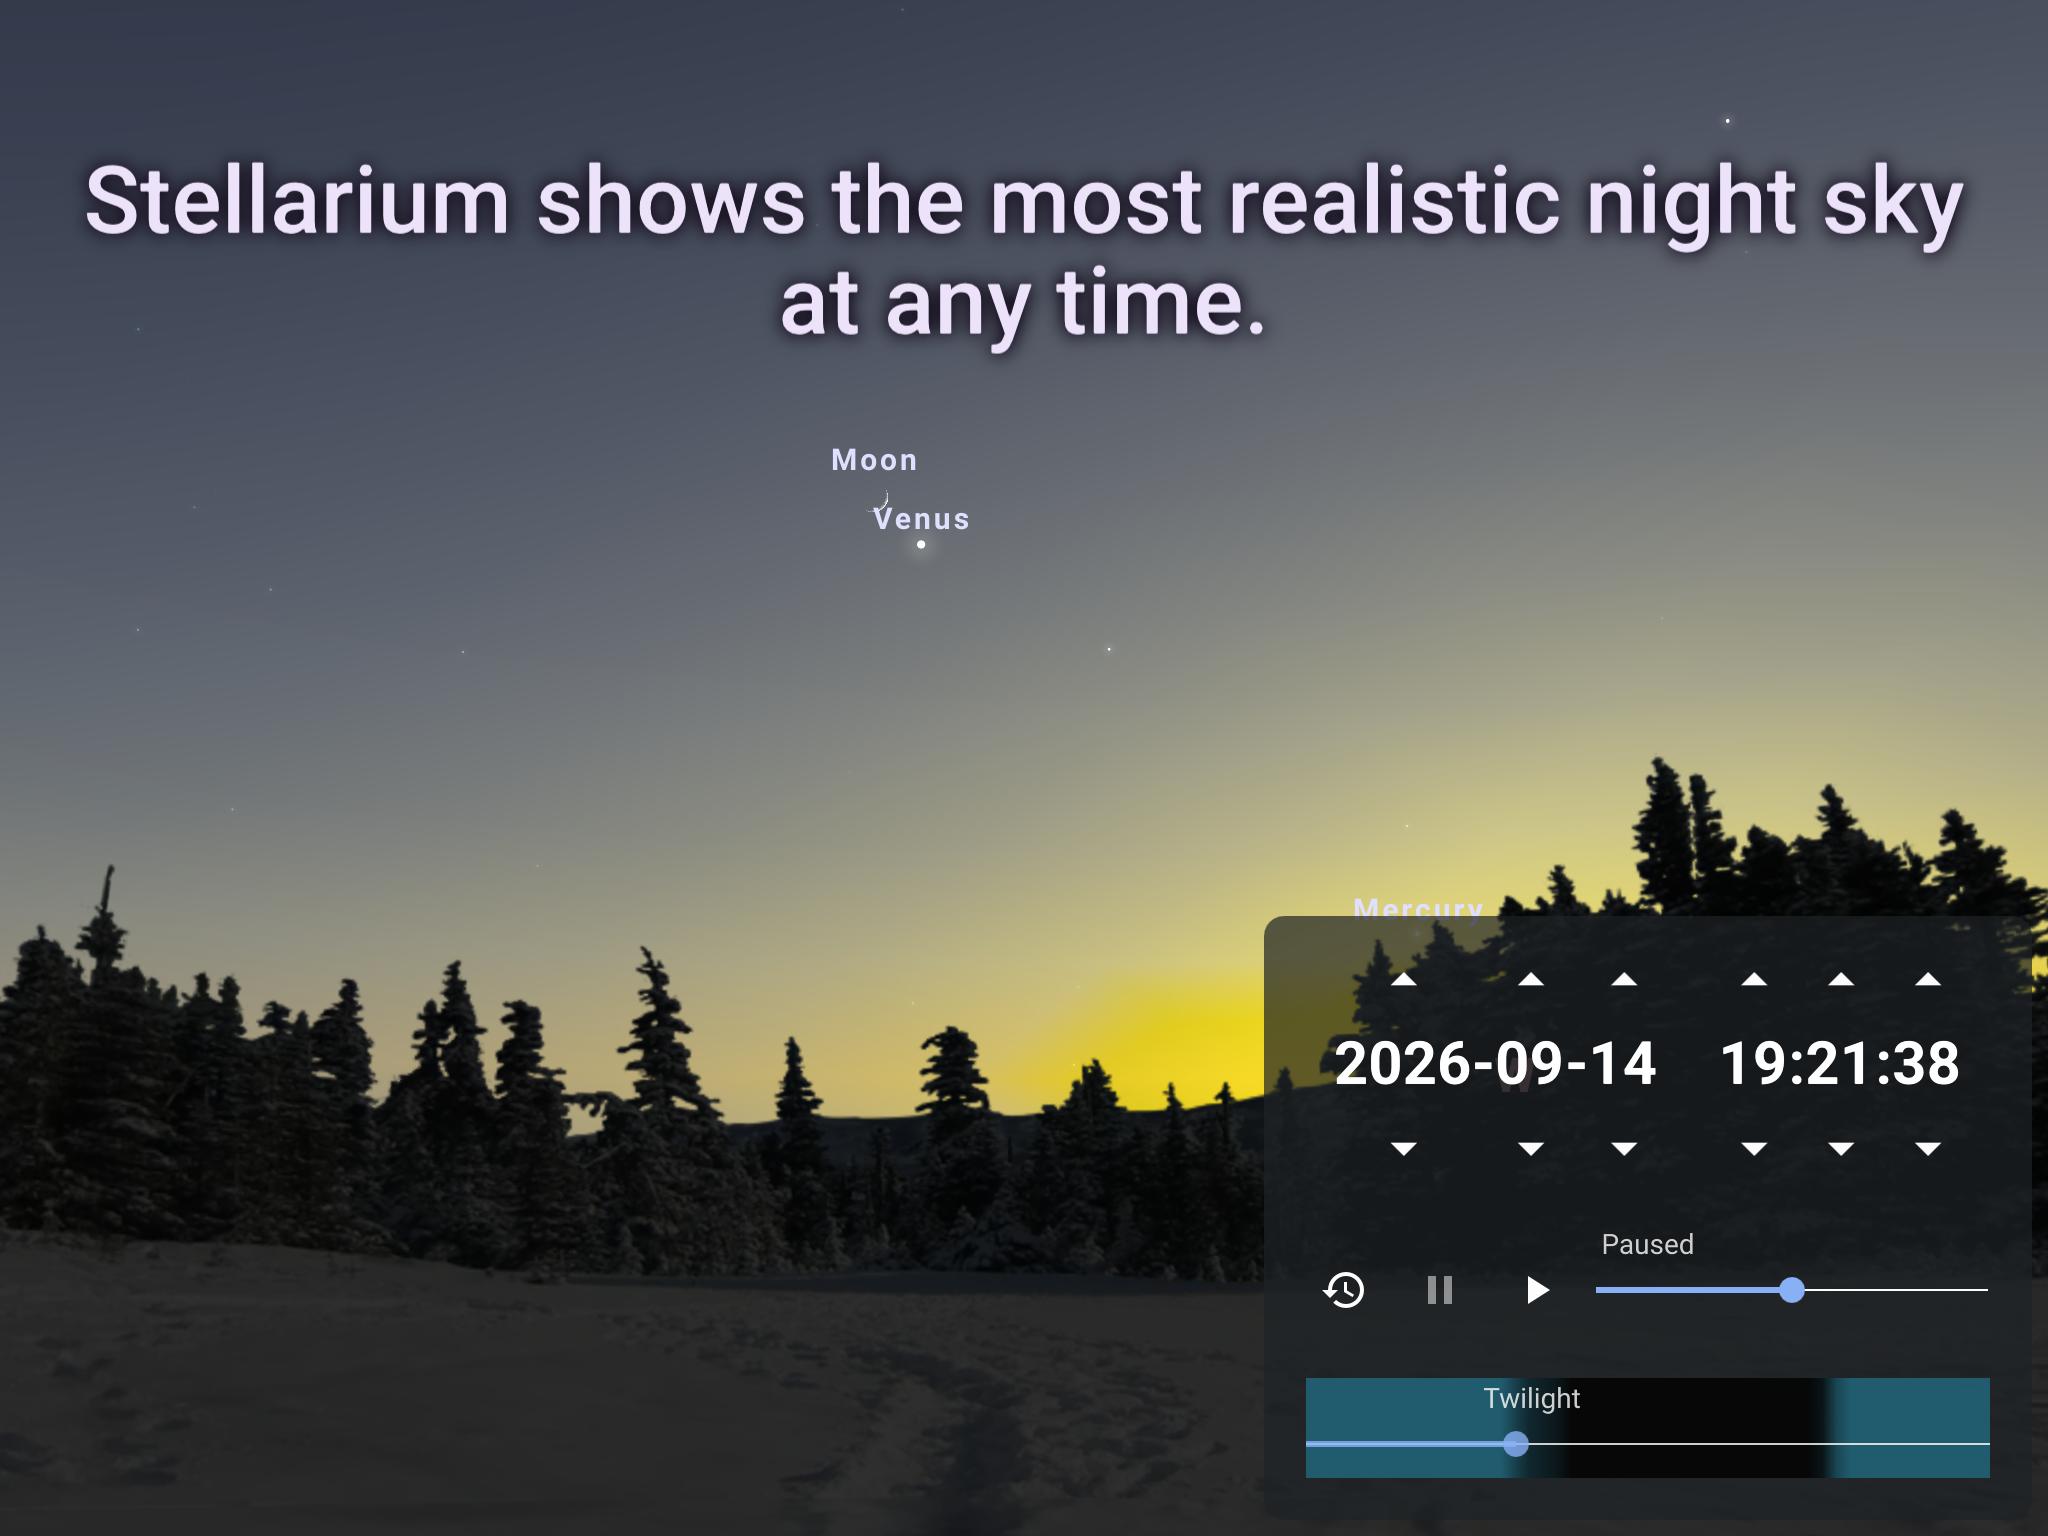
Task: Decrease the year with down arrow
Action: (x=1403, y=1149)
